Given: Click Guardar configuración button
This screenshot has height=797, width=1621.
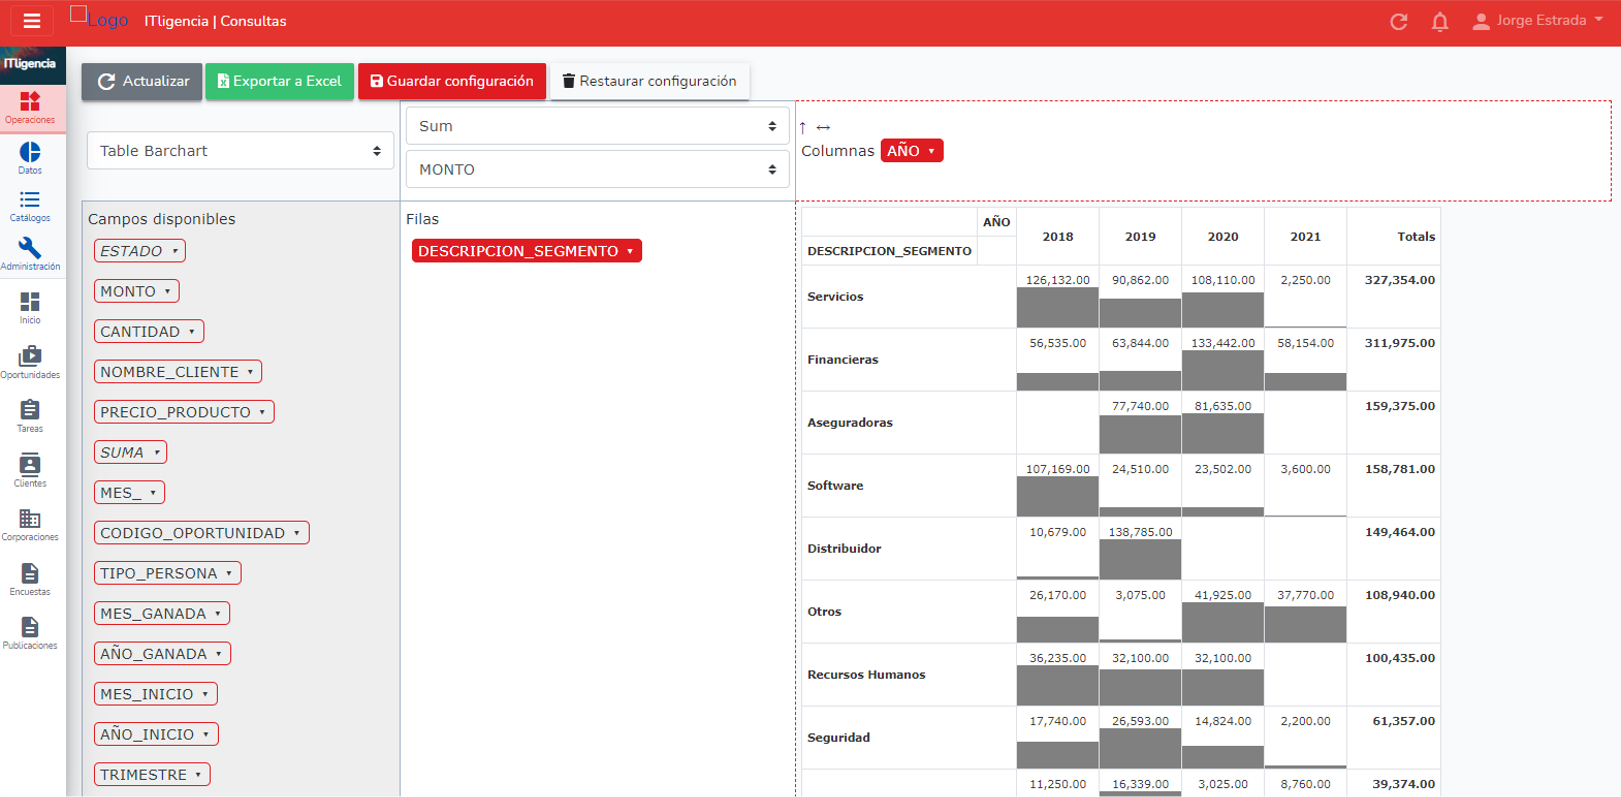Looking at the screenshot, I should [x=452, y=81].
